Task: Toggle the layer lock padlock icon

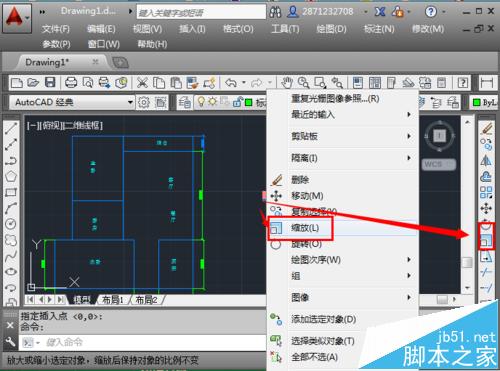Action: [x=237, y=102]
